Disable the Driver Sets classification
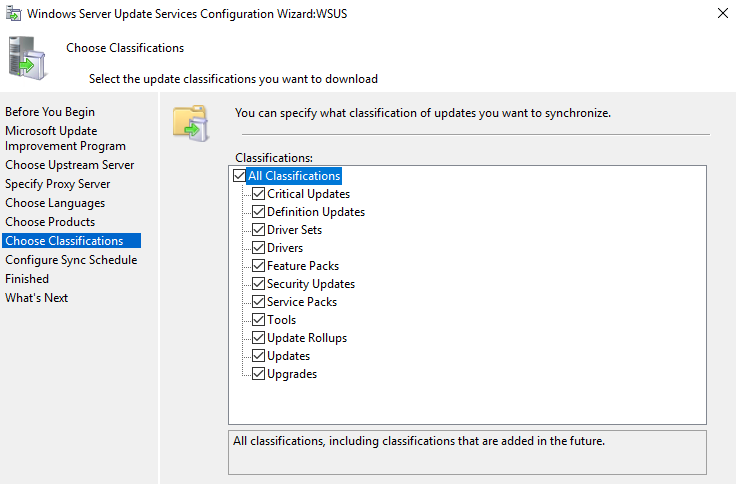This screenshot has height=484, width=736. pos(259,230)
